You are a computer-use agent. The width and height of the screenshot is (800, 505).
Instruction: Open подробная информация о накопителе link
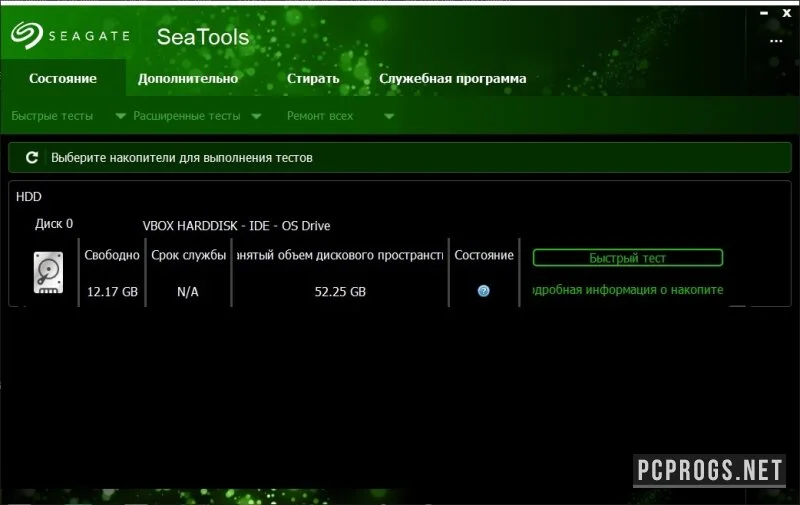click(628, 290)
